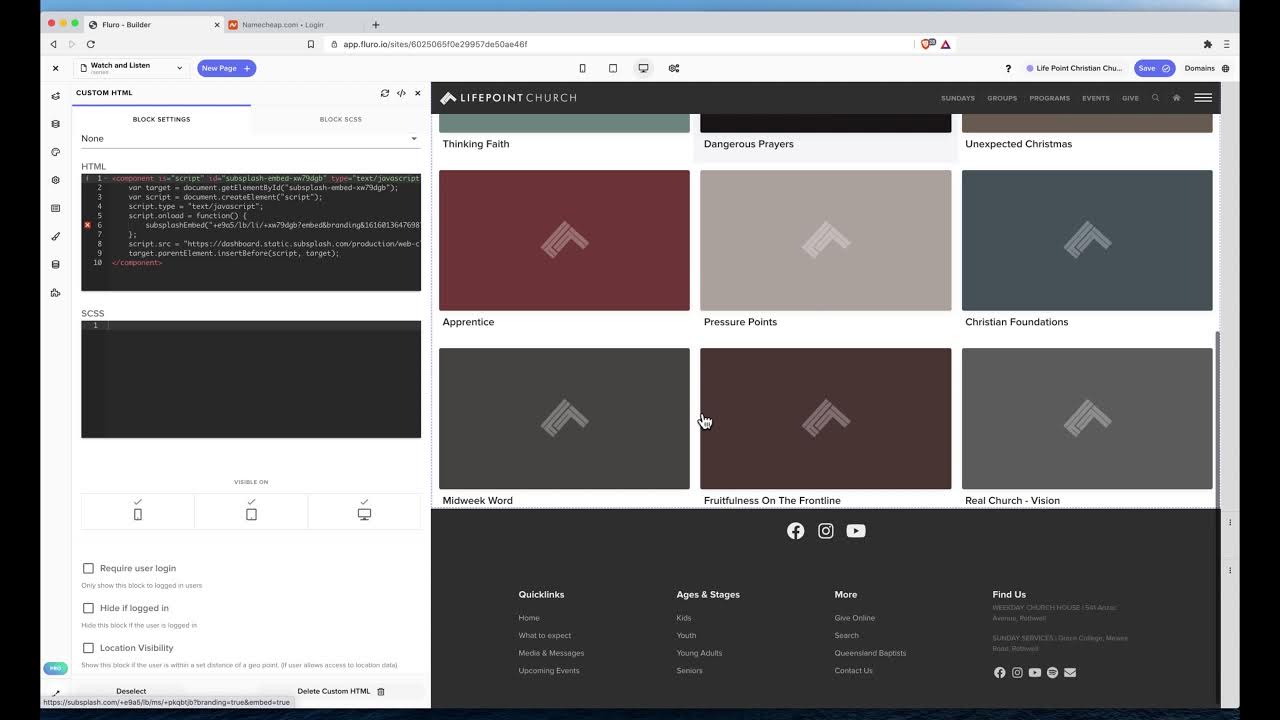Open the brush style icon in sidebar
1280x720 pixels.
(x=56, y=237)
